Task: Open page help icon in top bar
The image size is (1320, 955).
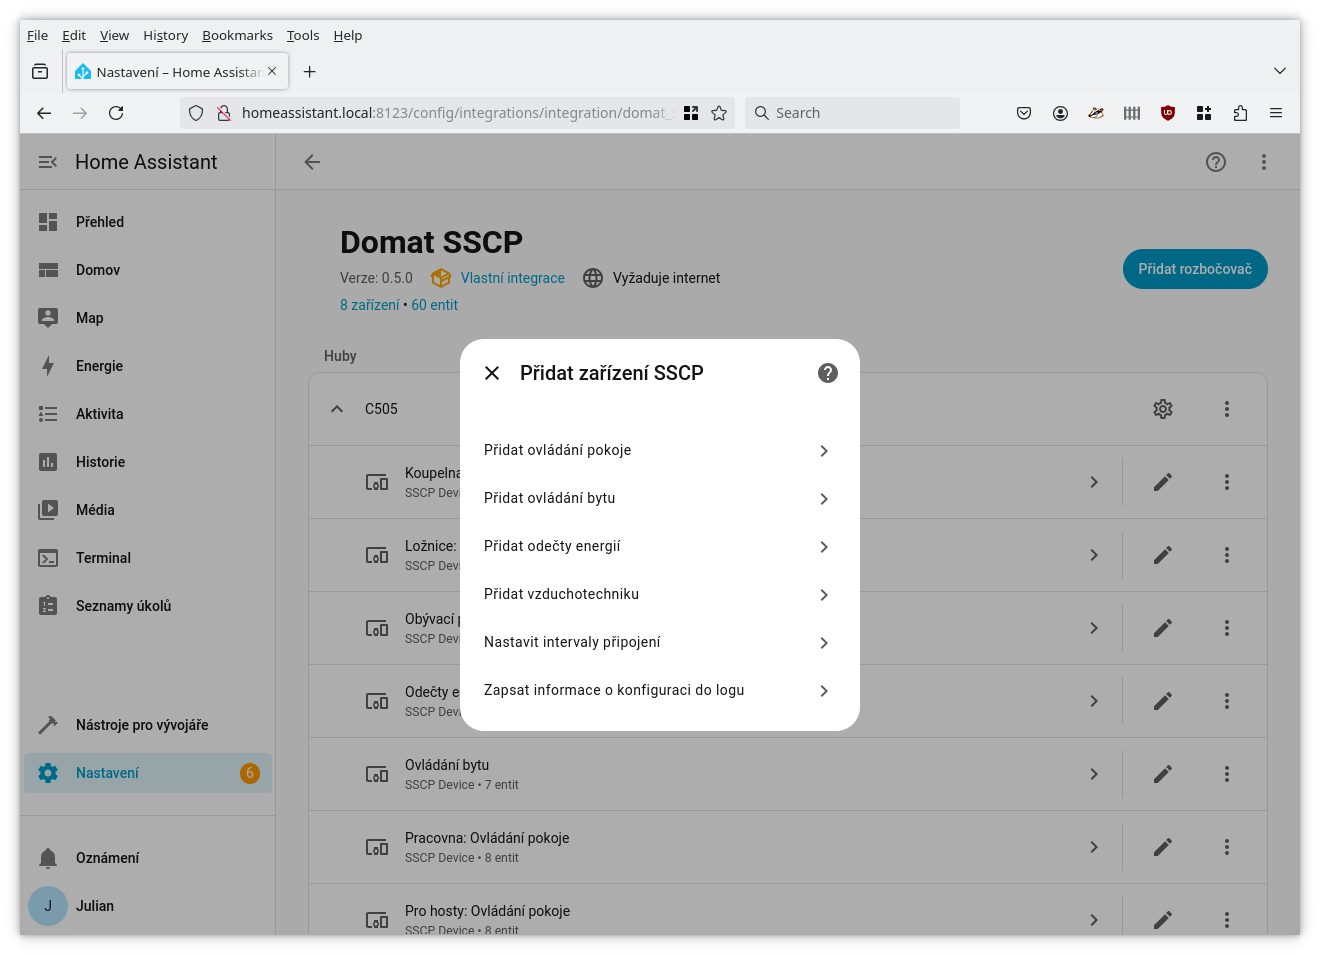Action: click(x=1216, y=162)
